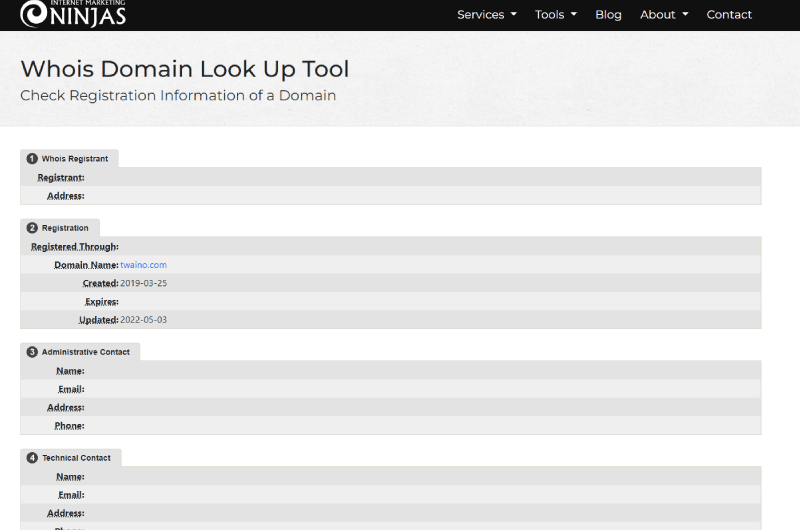Click Email label in Technical Contact

[71, 495]
